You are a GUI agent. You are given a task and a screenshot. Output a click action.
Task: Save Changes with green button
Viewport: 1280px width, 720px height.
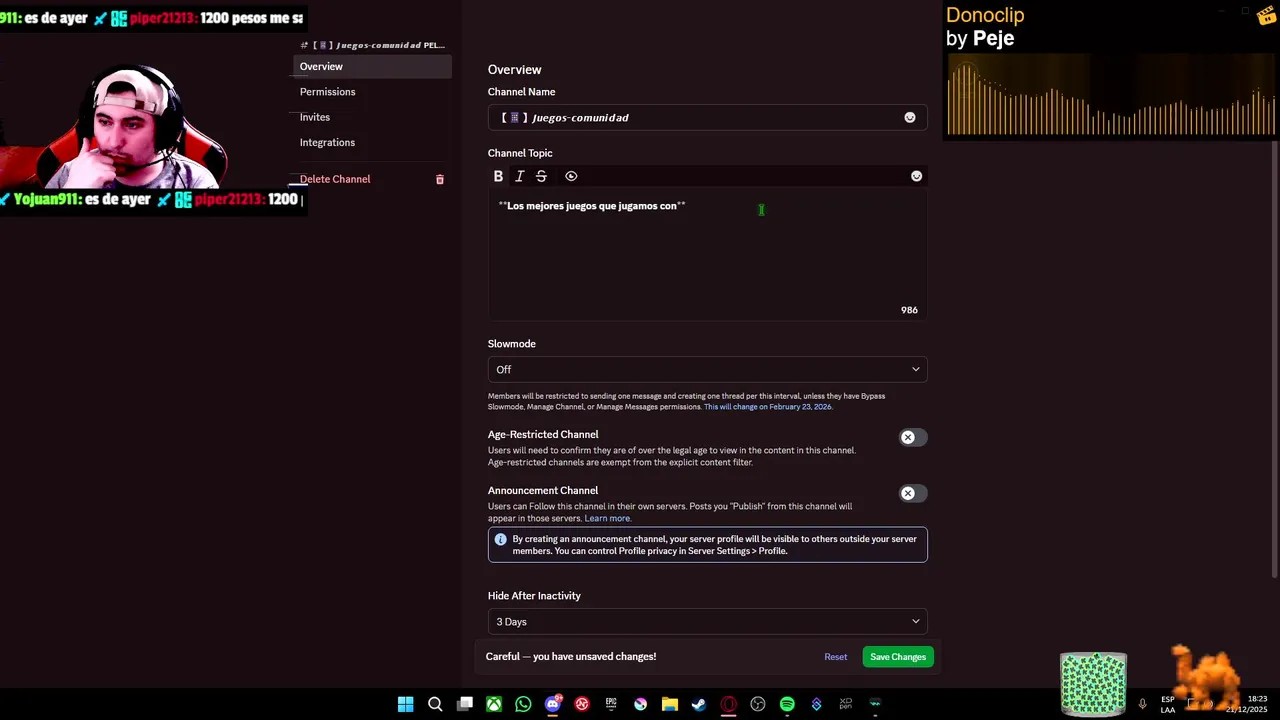[x=898, y=657]
